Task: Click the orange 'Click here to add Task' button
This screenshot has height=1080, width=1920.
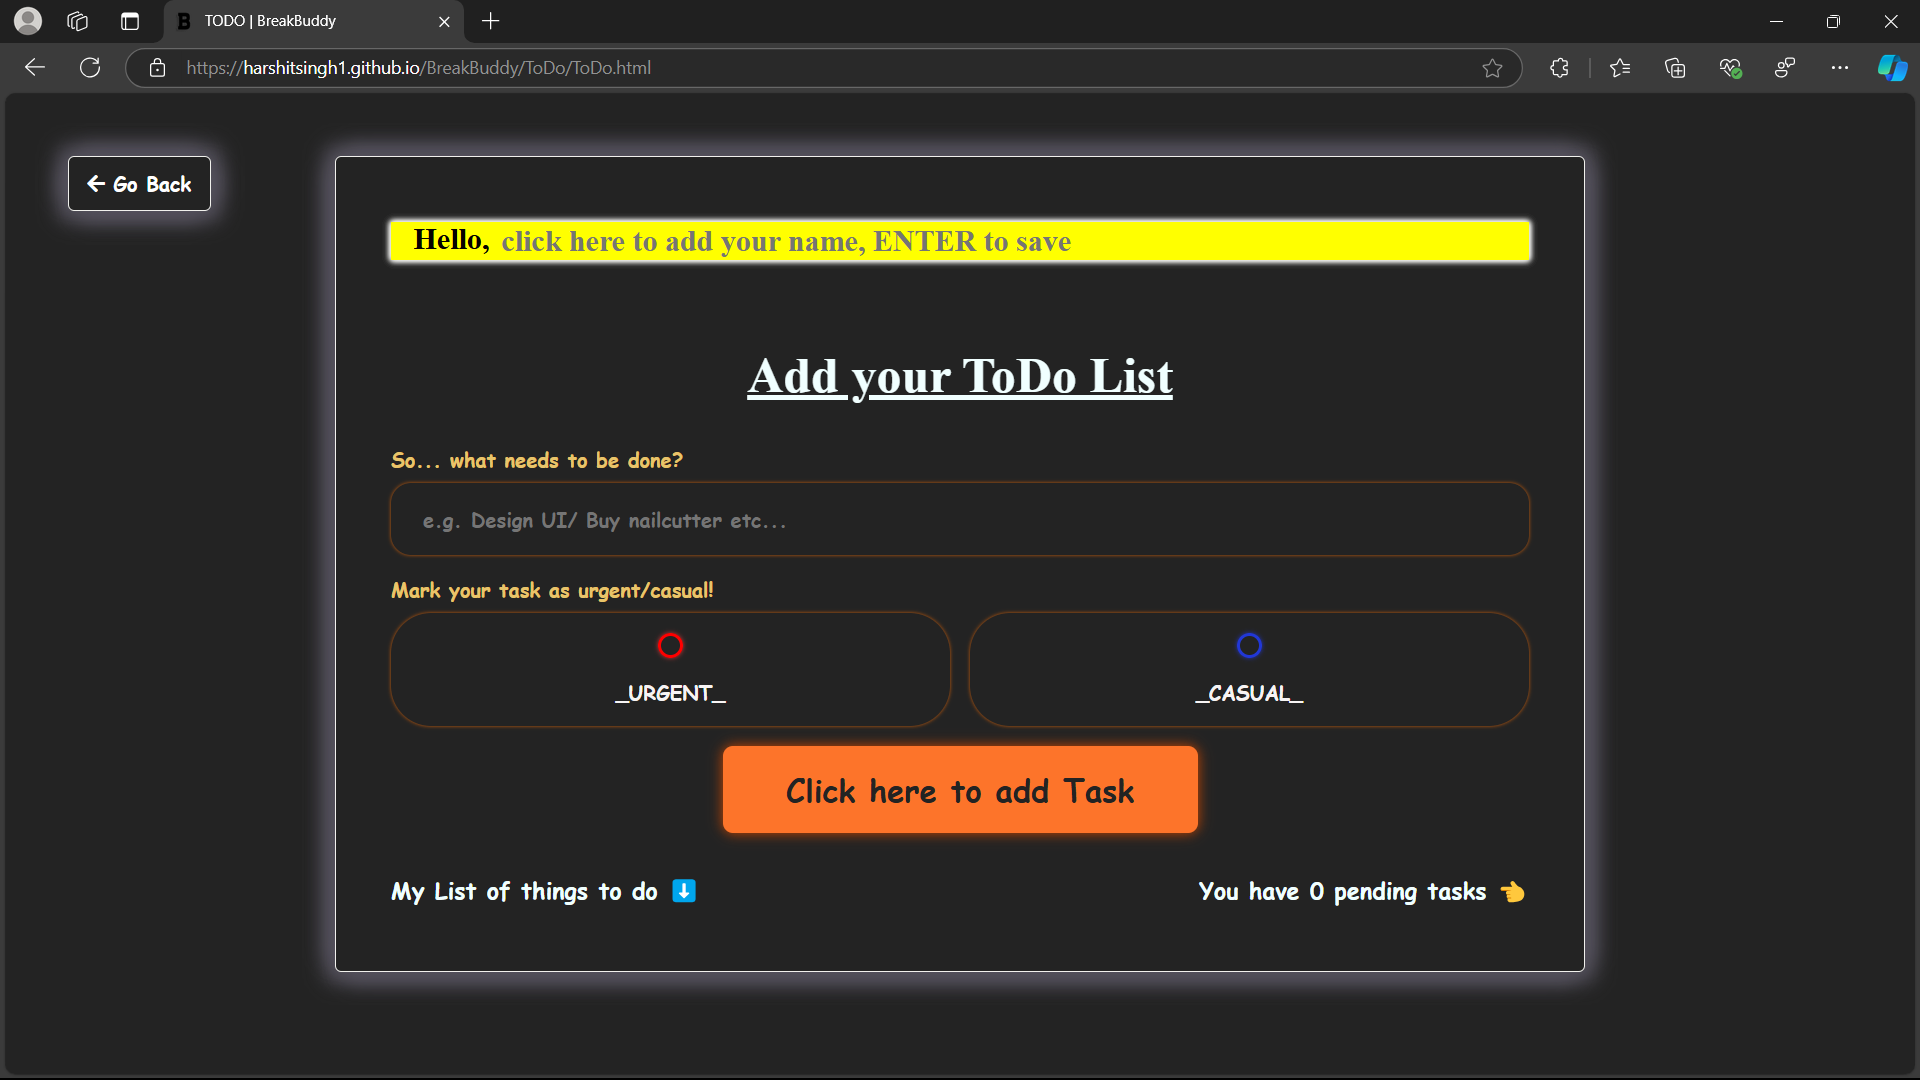Action: pos(960,790)
